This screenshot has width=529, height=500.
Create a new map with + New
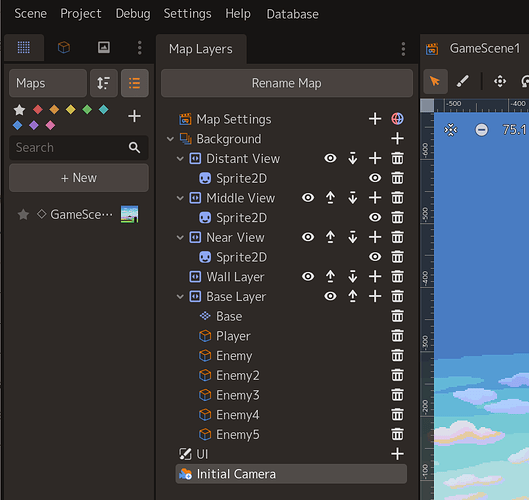pyautogui.click(x=79, y=178)
